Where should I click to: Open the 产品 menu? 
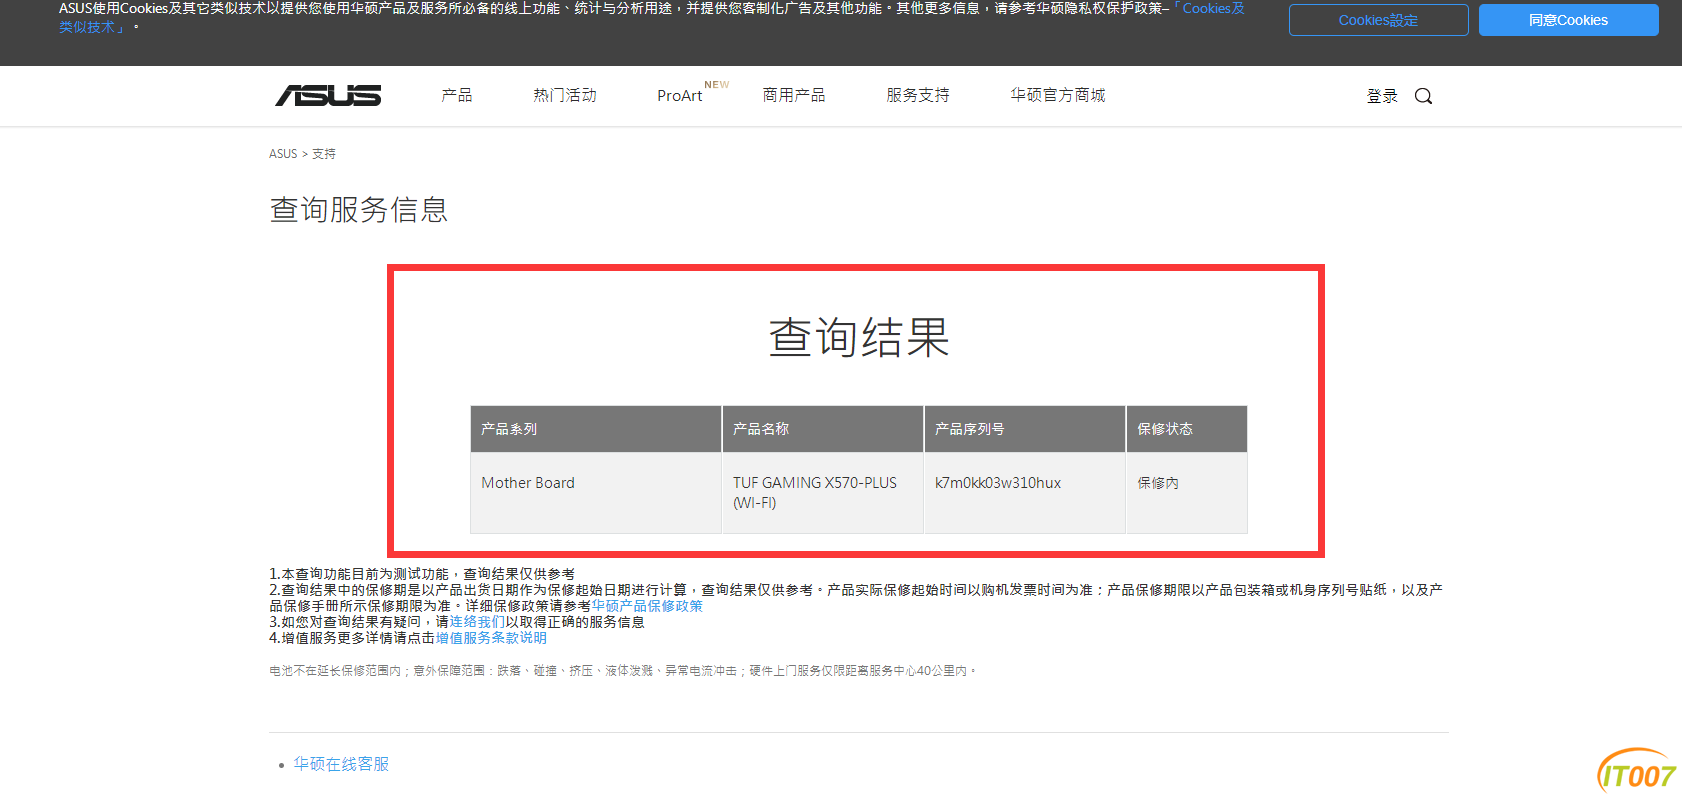coord(457,95)
